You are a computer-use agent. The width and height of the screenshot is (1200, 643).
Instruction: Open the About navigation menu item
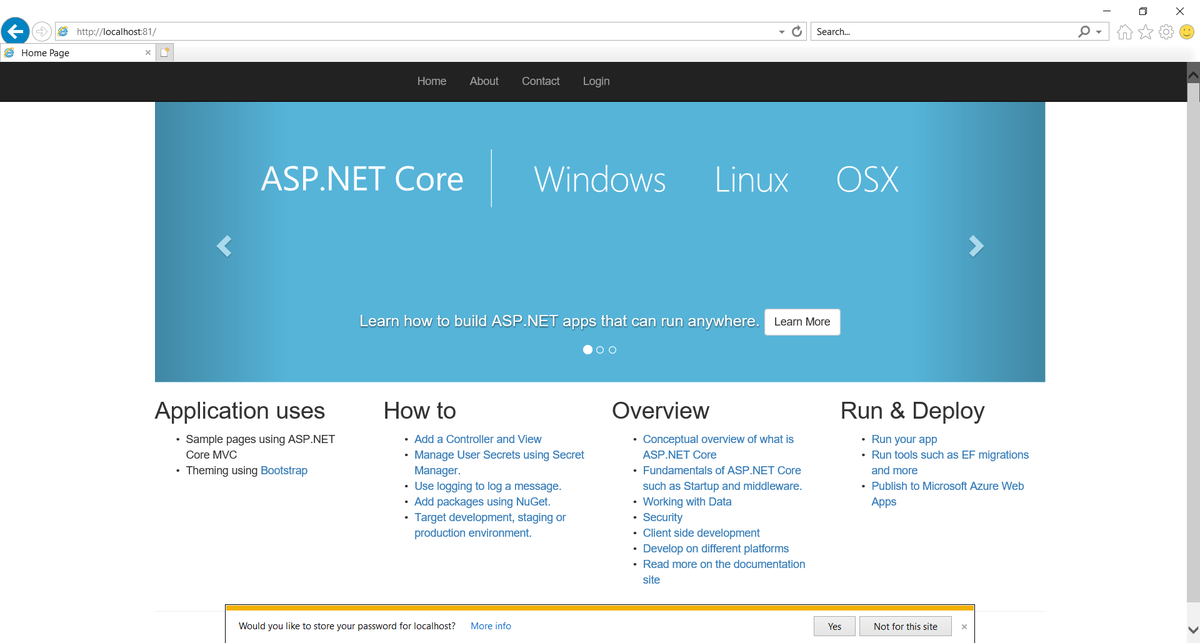click(x=484, y=81)
